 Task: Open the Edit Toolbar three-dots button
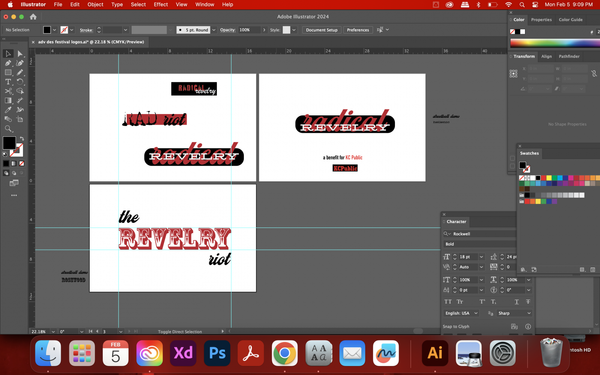click(14, 195)
